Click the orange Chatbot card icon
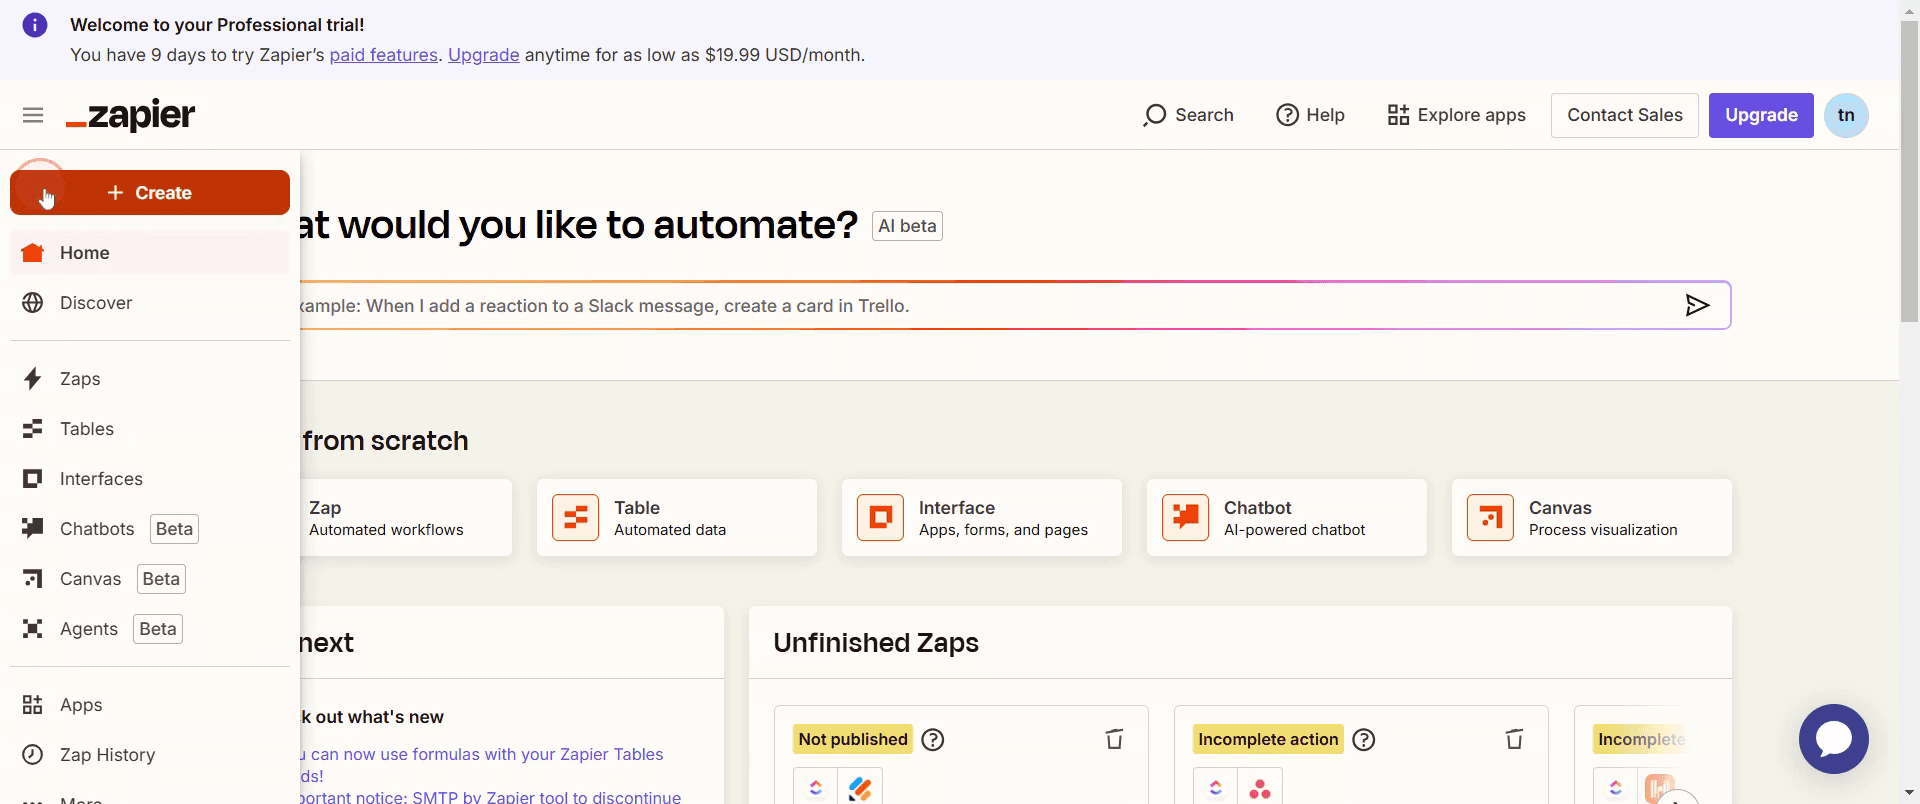Screen dimensions: 1920x804 [x=1186, y=518]
